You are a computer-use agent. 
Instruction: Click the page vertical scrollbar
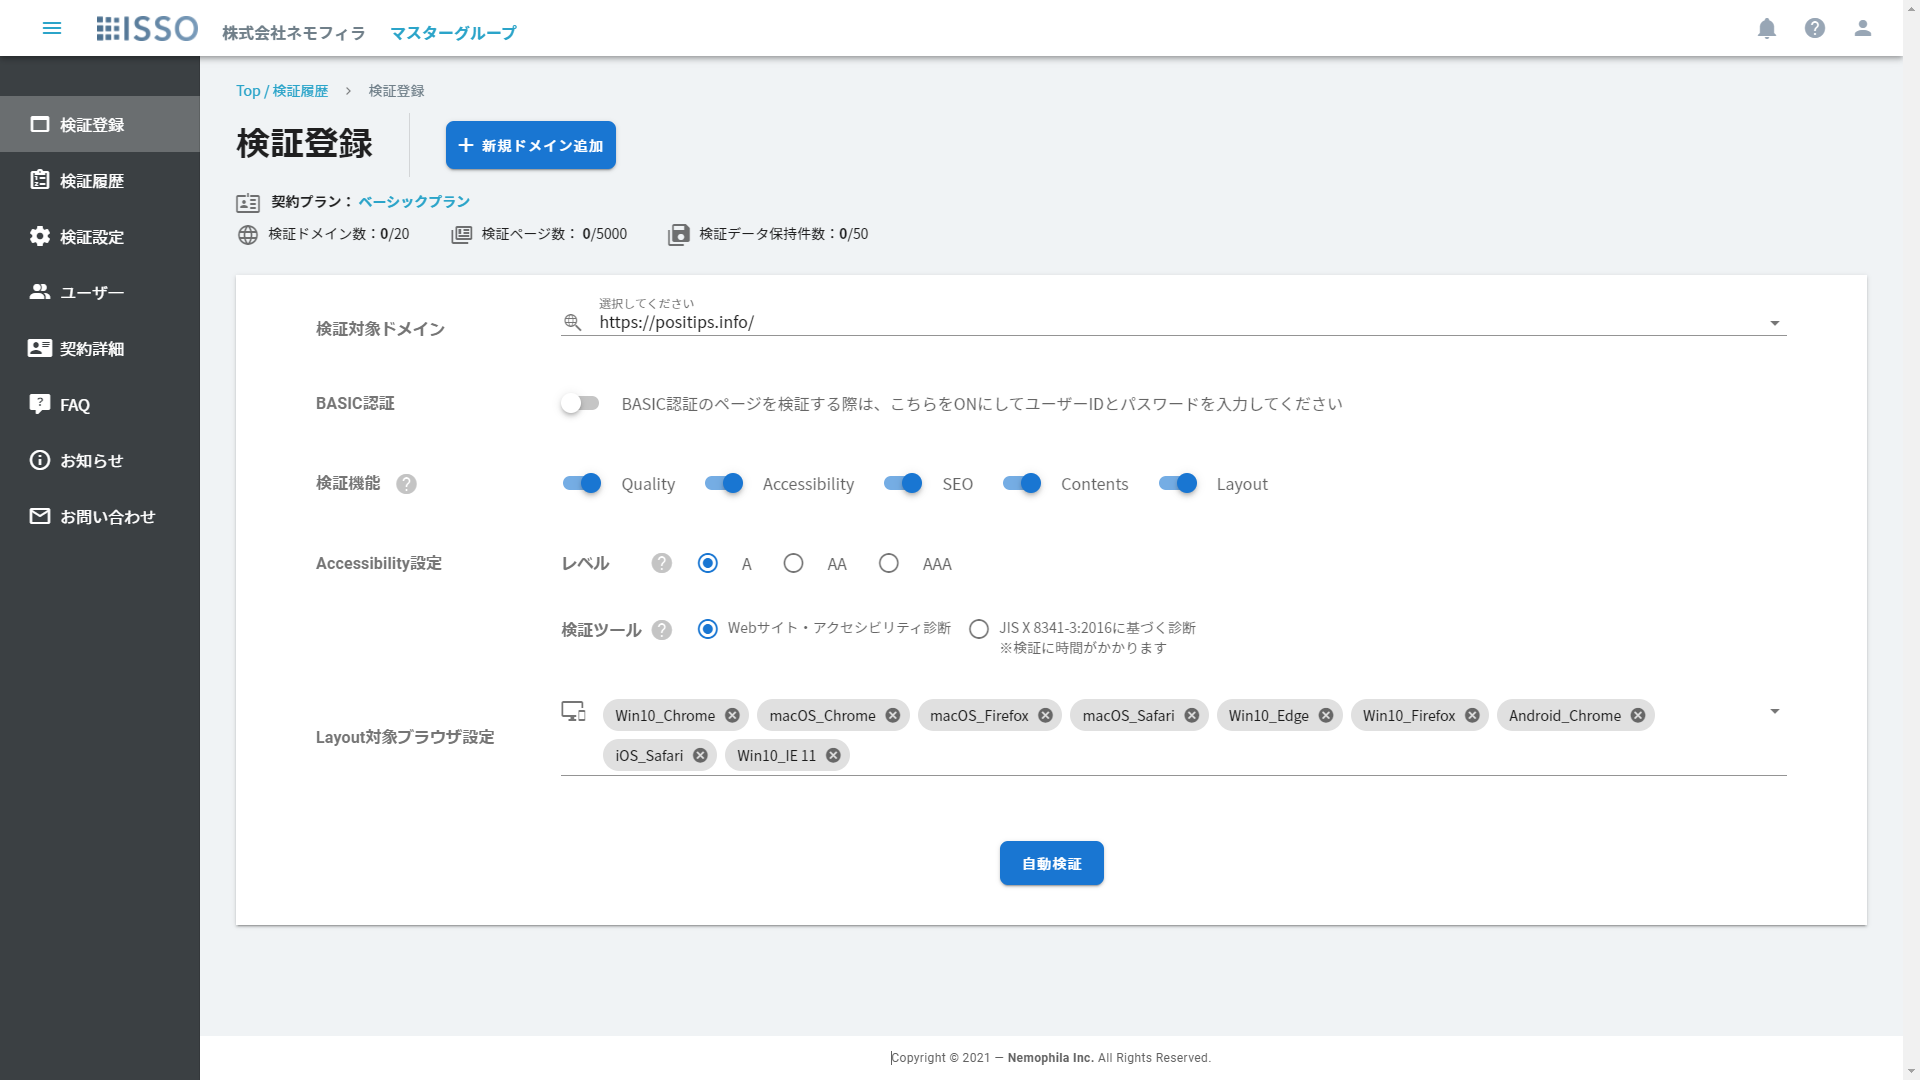point(1911,540)
